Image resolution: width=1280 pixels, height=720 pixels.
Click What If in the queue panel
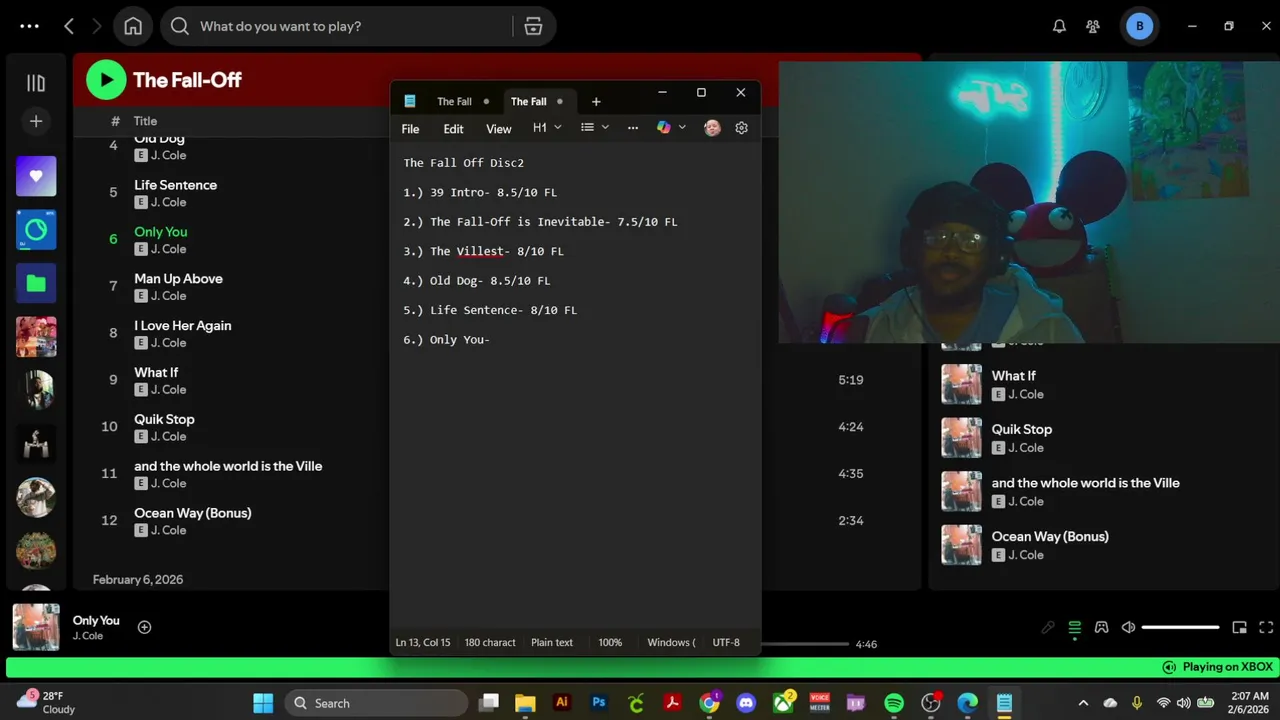(x=1014, y=376)
